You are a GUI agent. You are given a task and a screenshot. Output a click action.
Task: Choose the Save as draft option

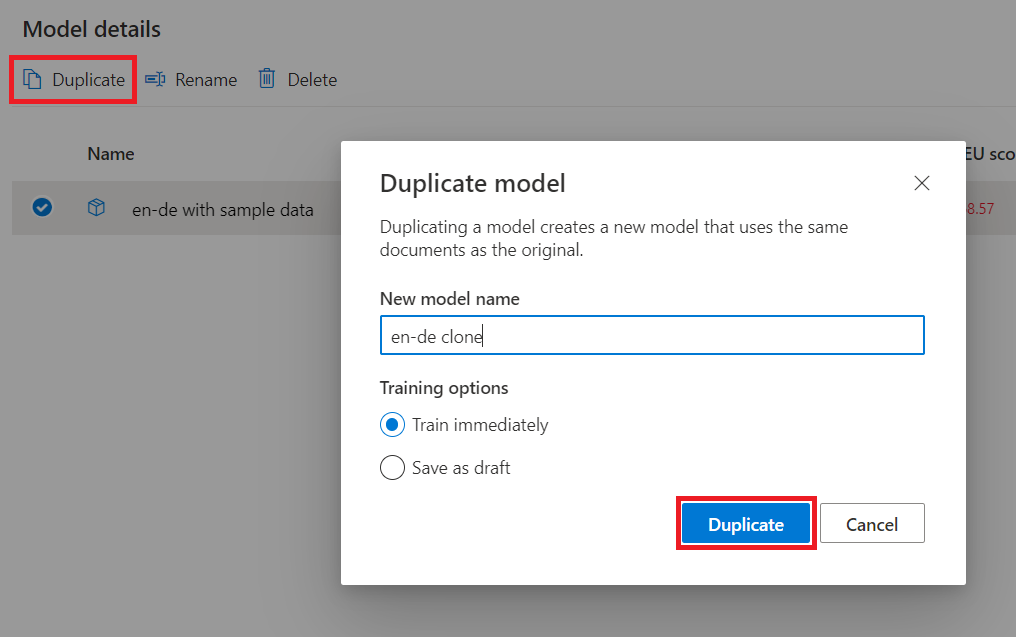coord(392,467)
